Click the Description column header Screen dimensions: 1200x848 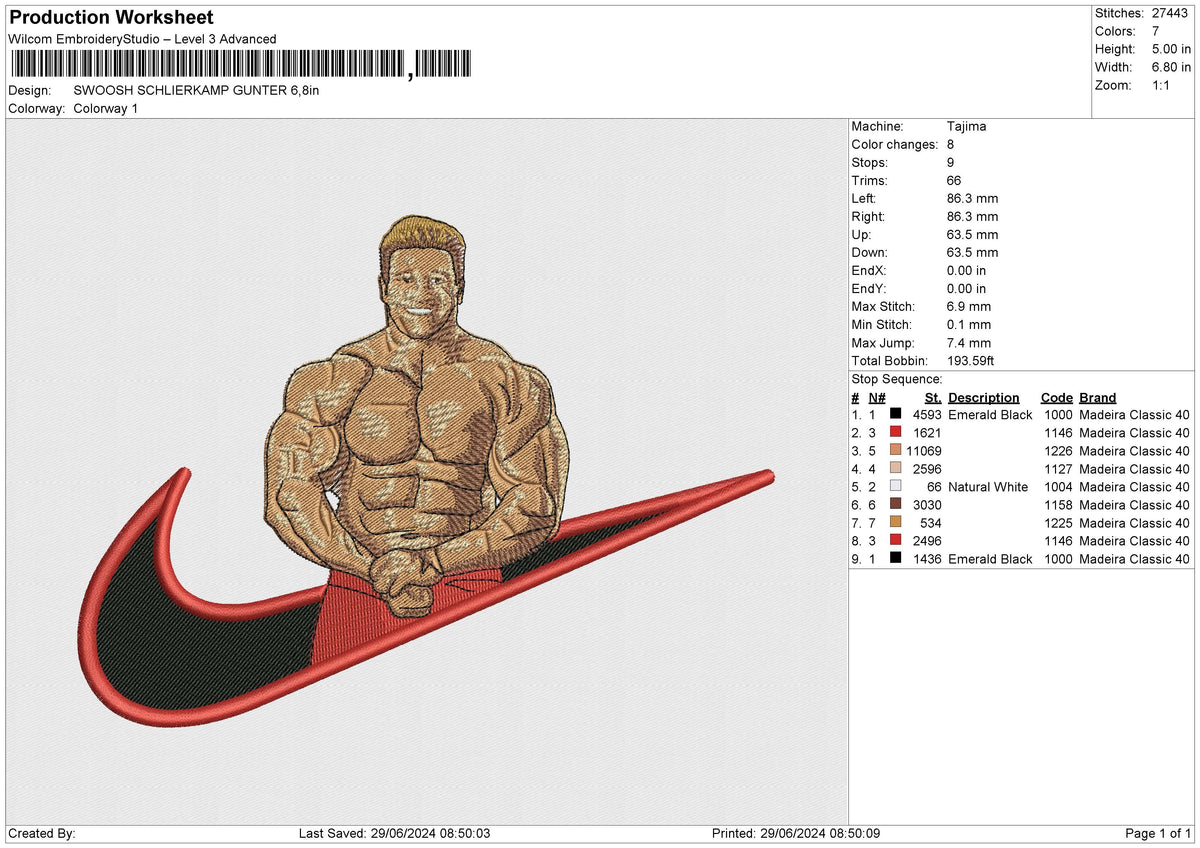pos(984,397)
